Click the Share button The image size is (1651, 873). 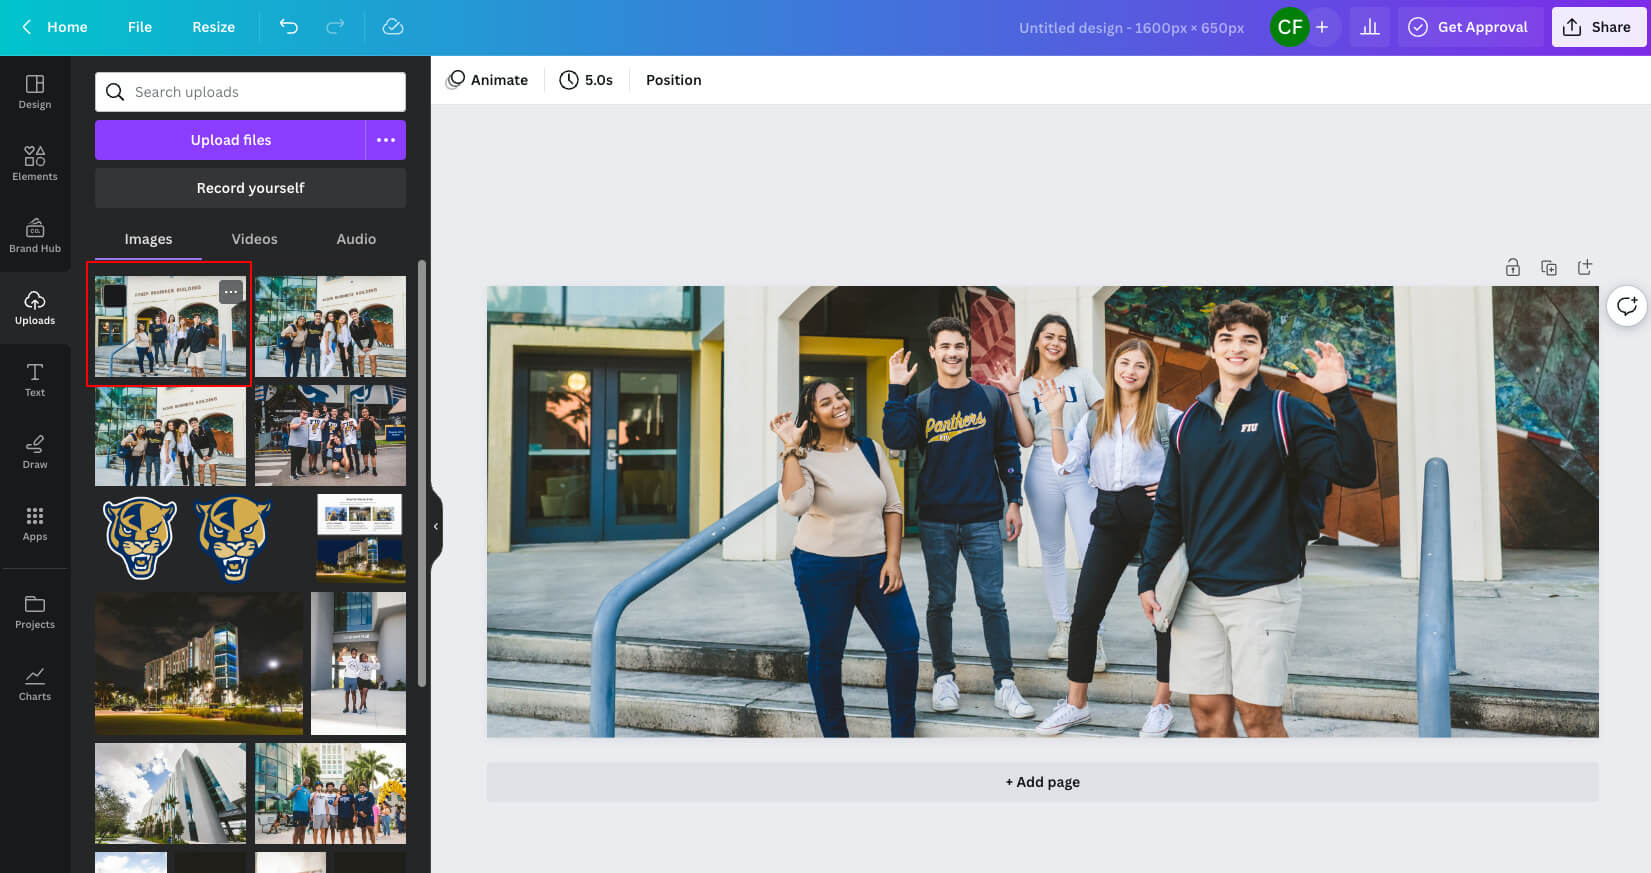[x=1598, y=27]
